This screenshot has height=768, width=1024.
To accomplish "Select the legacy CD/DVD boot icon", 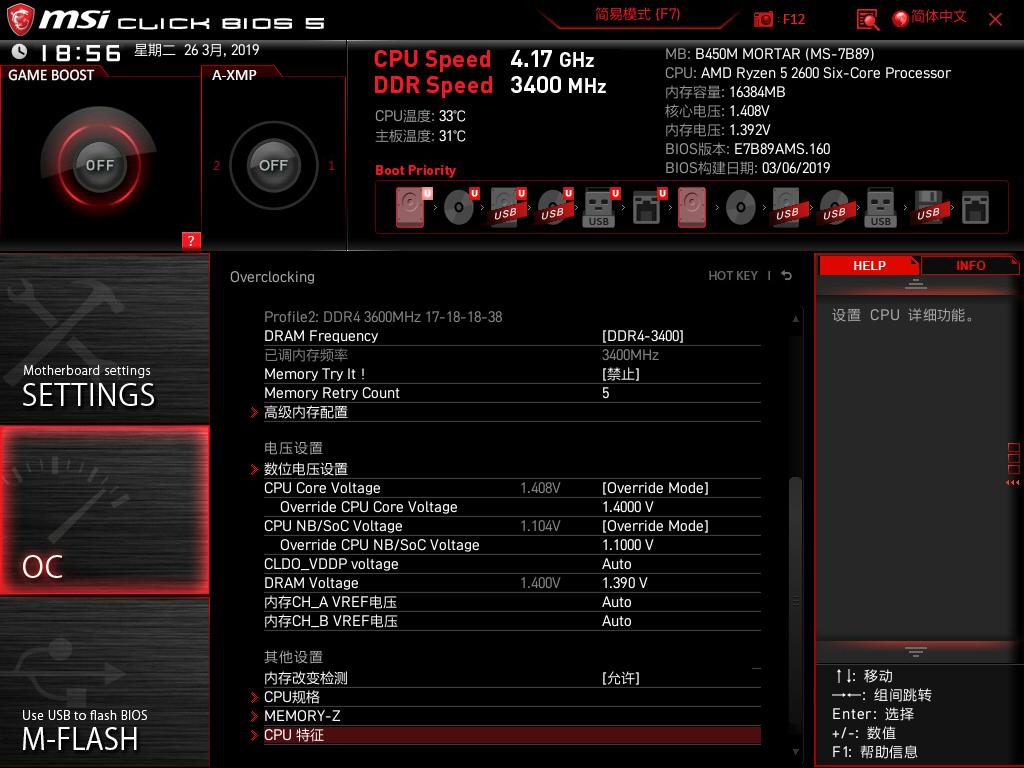I will (741, 208).
